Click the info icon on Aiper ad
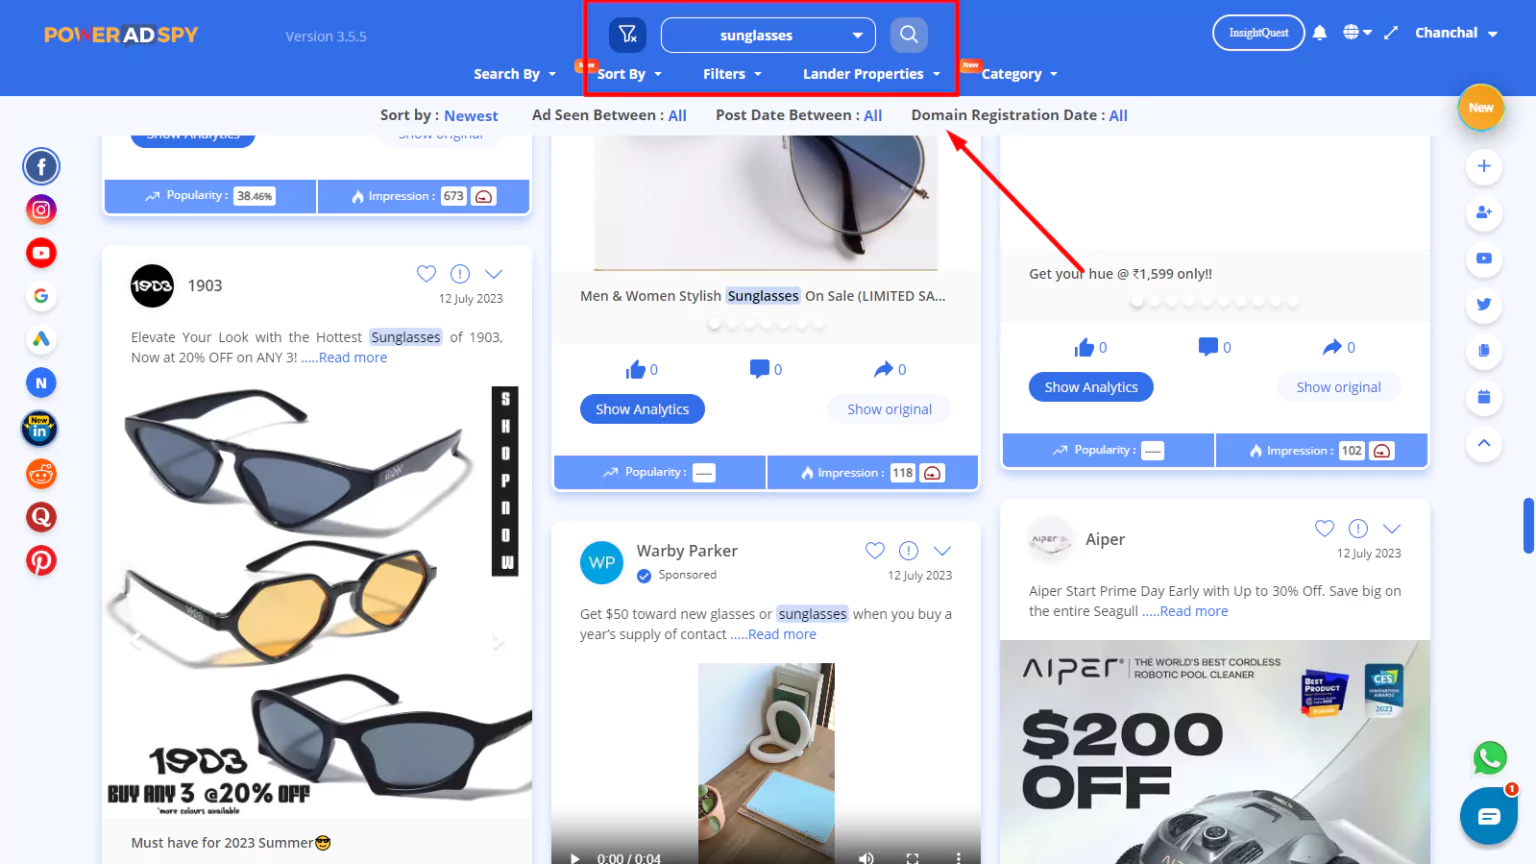The width and height of the screenshot is (1536, 864). coord(1358,528)
